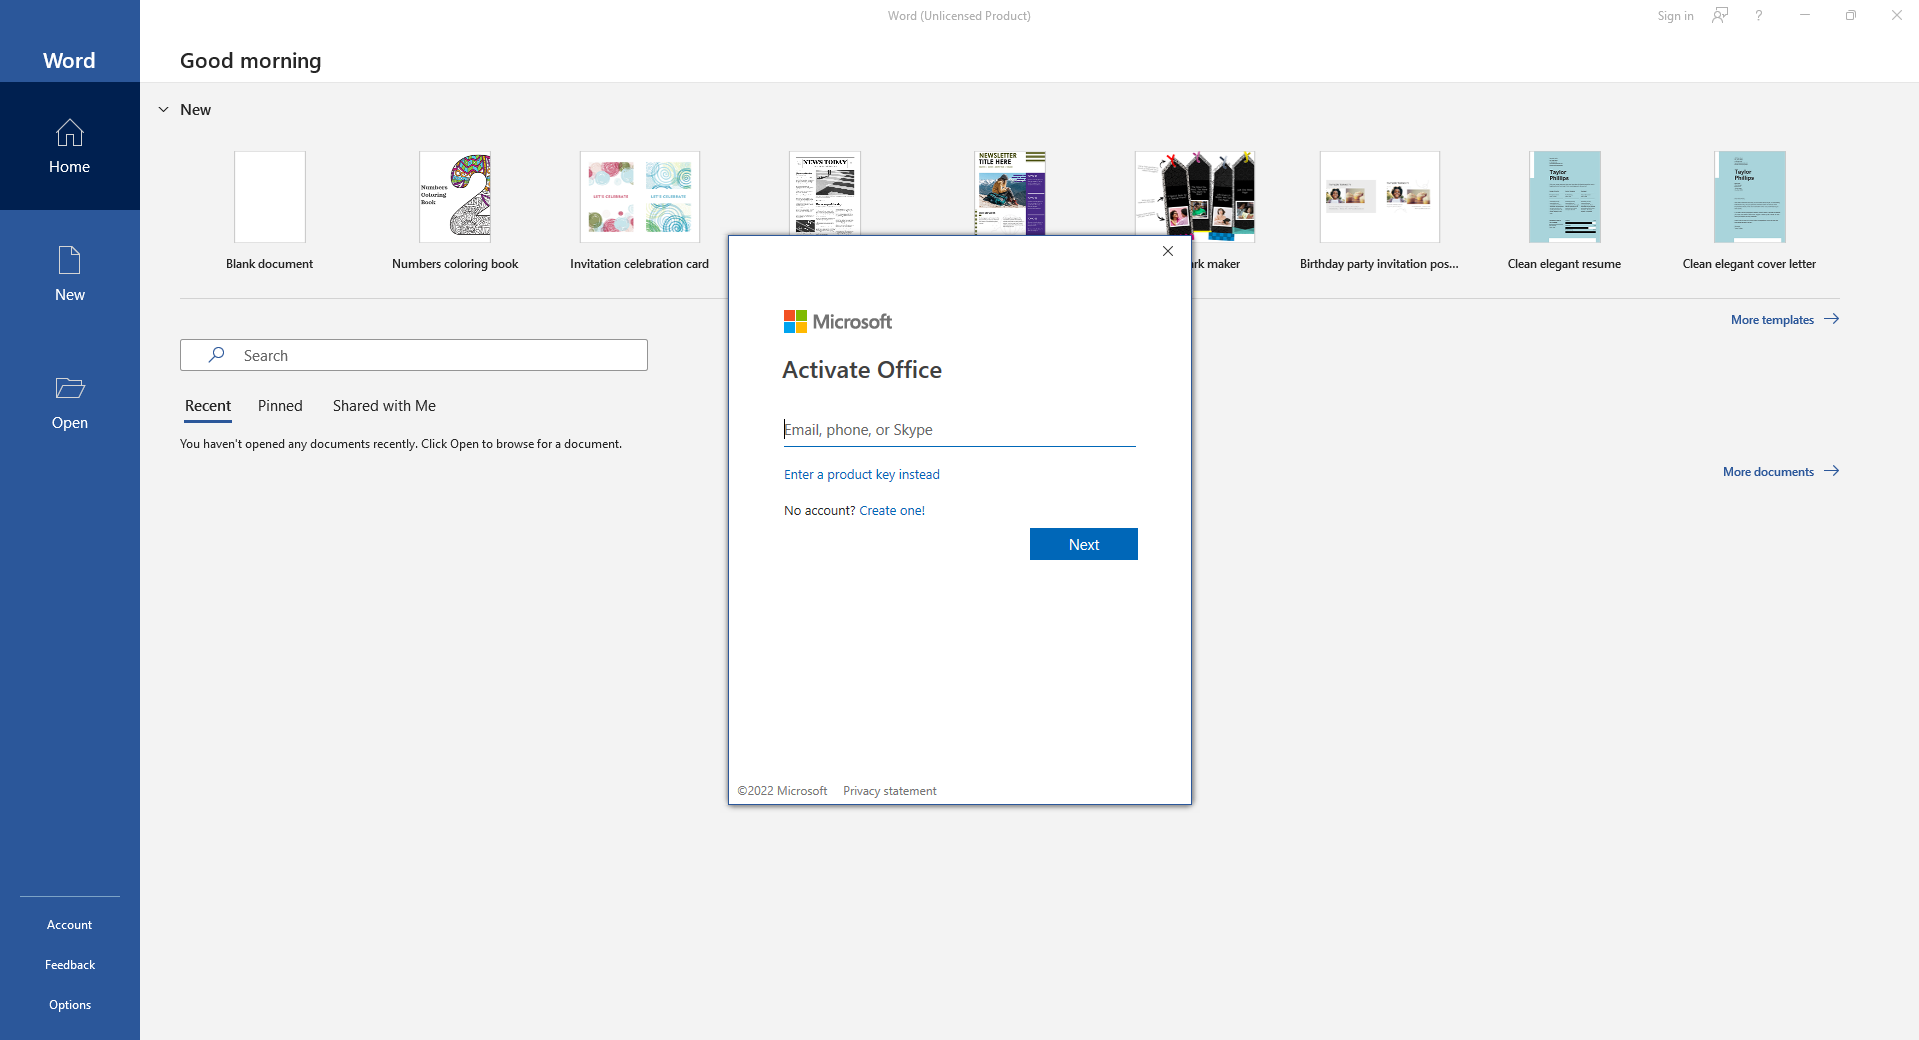Screen dimensions: 1919x1040
Task: Select the Recent tab
Action: (208, 406)
